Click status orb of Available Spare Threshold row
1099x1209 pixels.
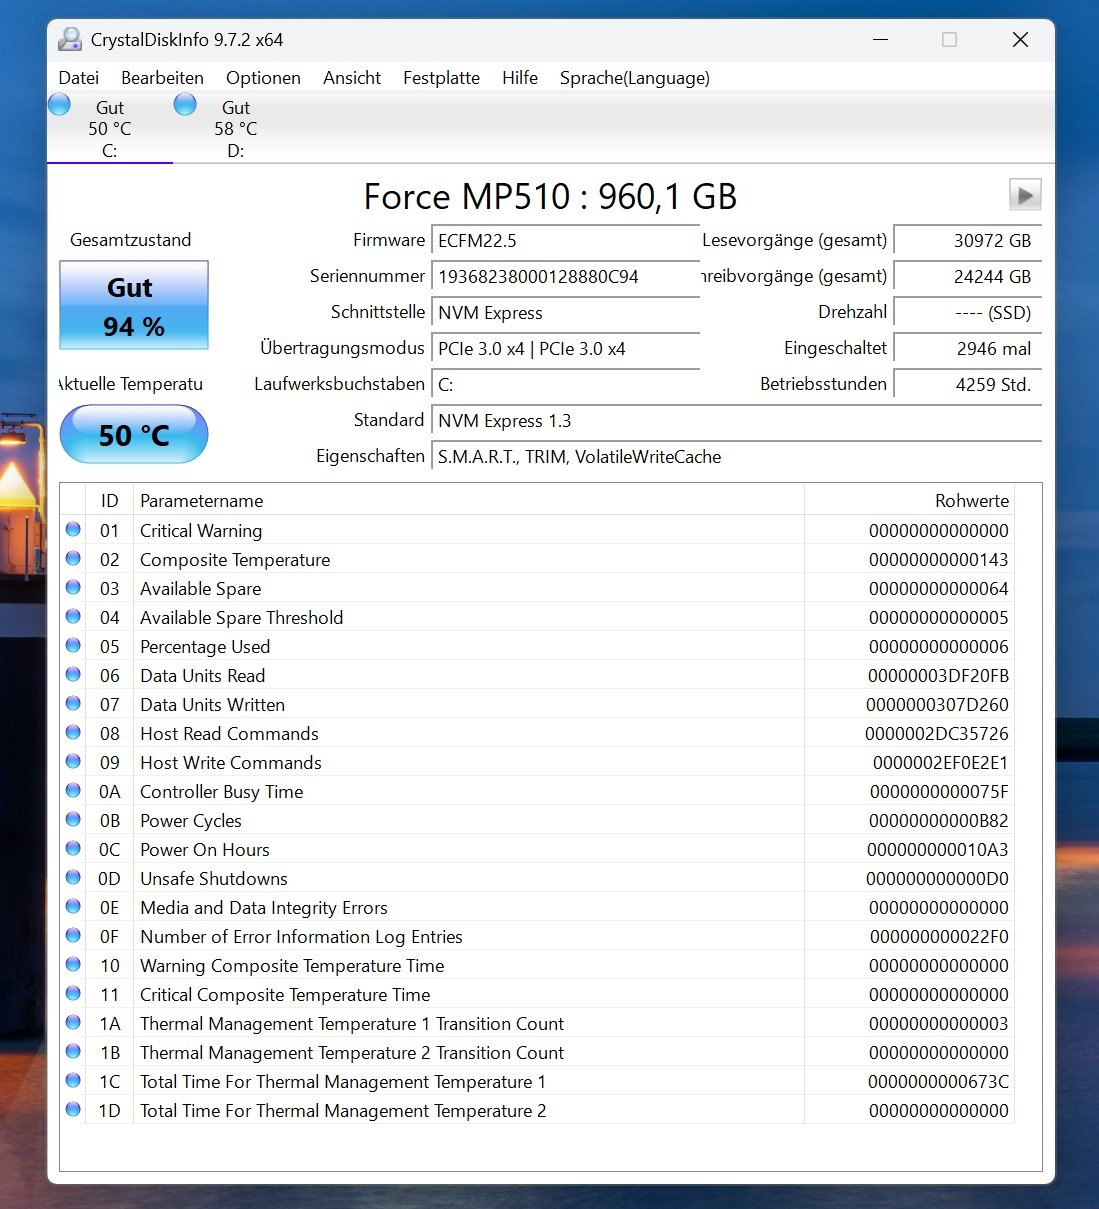[73, 617]
